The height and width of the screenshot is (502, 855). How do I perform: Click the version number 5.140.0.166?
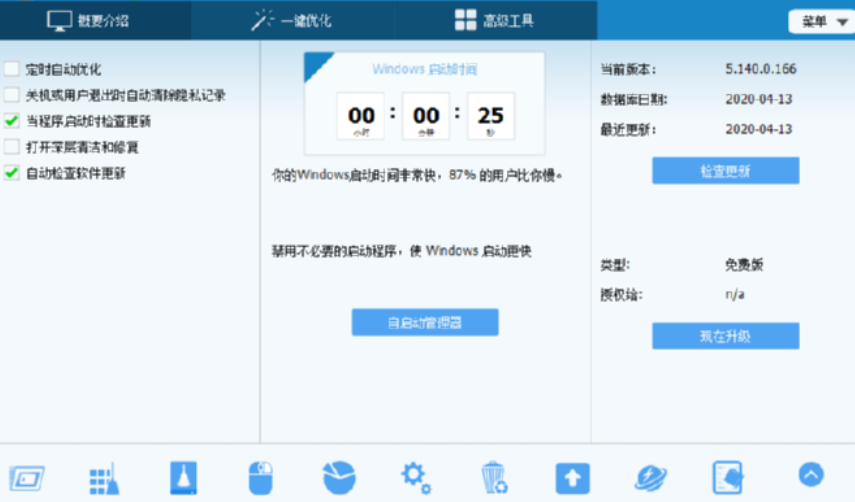pyautogui.click(x=761, y=69)
